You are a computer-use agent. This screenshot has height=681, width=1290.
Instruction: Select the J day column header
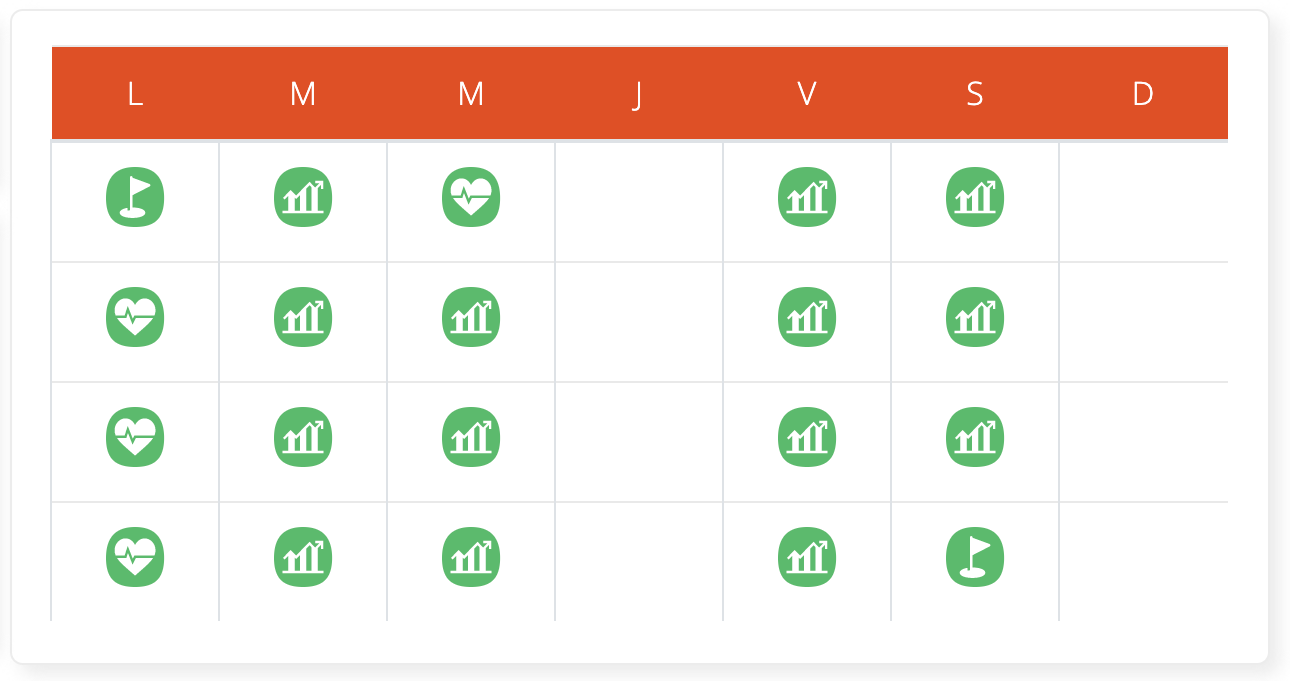point(639,94)
